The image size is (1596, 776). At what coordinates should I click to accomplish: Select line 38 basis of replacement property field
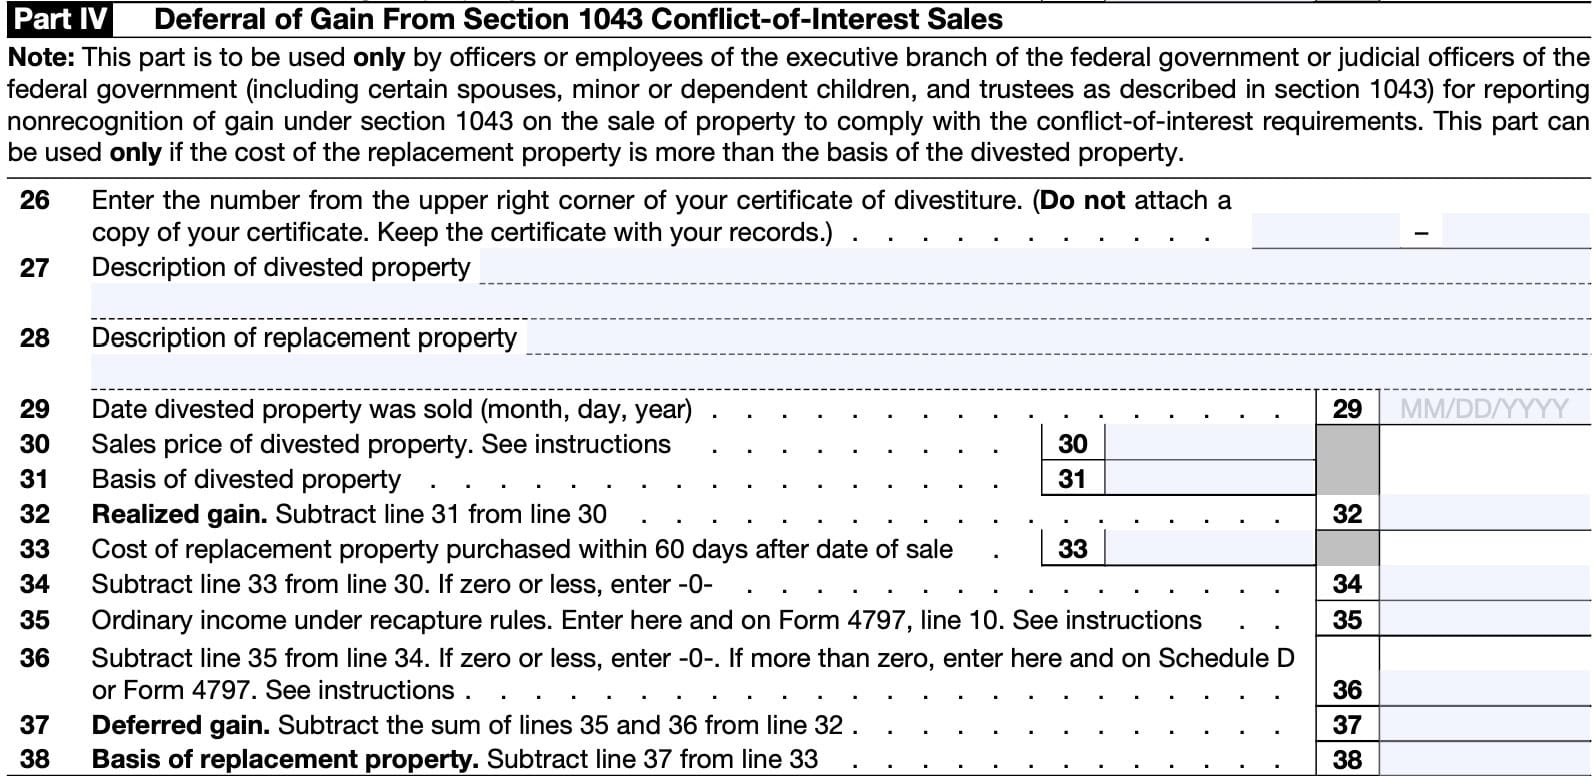pyautogui.click(x=1485, y=759)
